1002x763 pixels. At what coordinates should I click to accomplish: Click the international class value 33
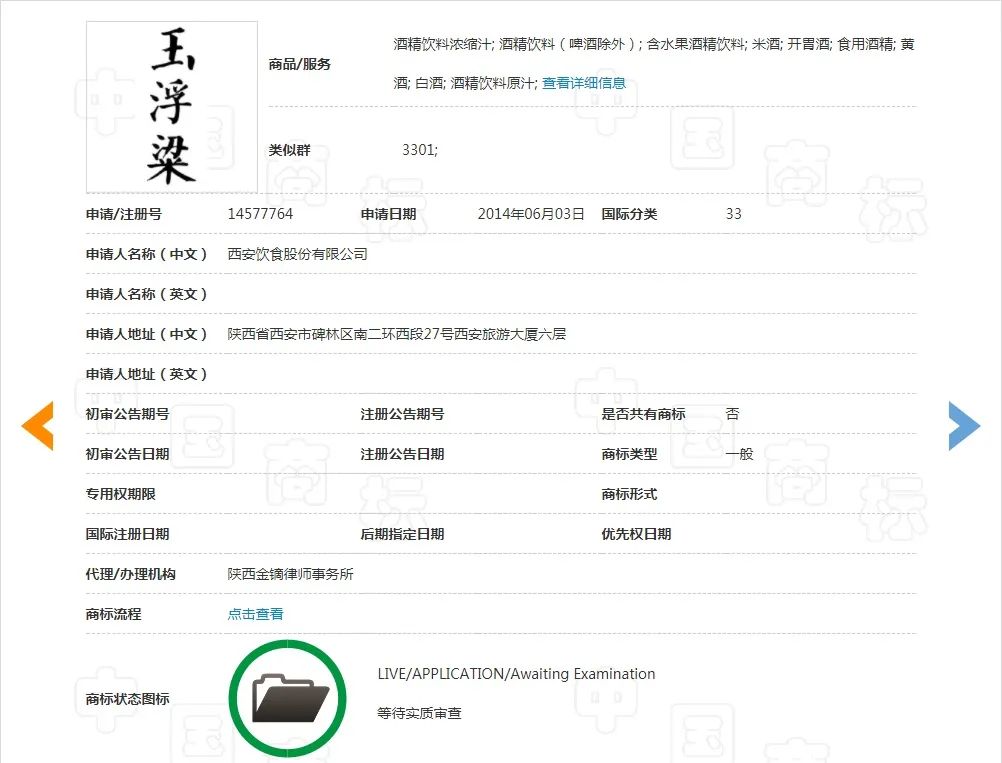click(733, 214)
